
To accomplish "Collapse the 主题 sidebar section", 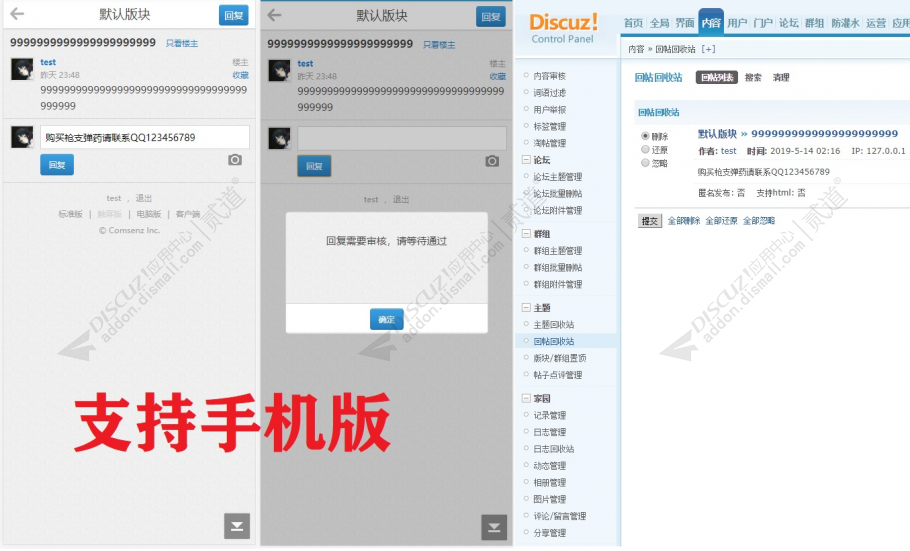I will [526, 308].
